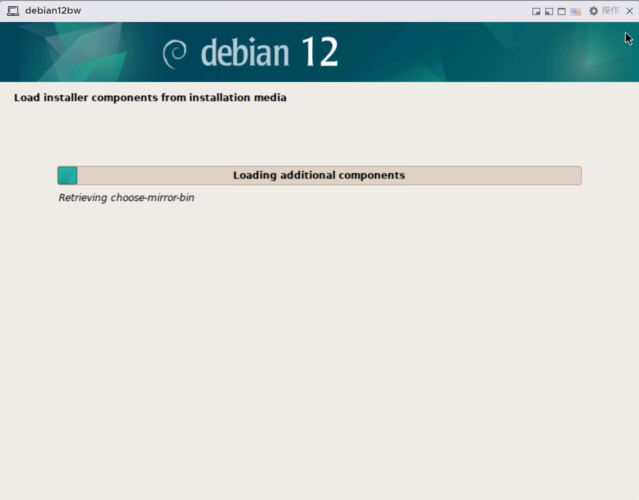Click the "Loading additional components" progress label
The image size is (639, 500).
[318, 175]
